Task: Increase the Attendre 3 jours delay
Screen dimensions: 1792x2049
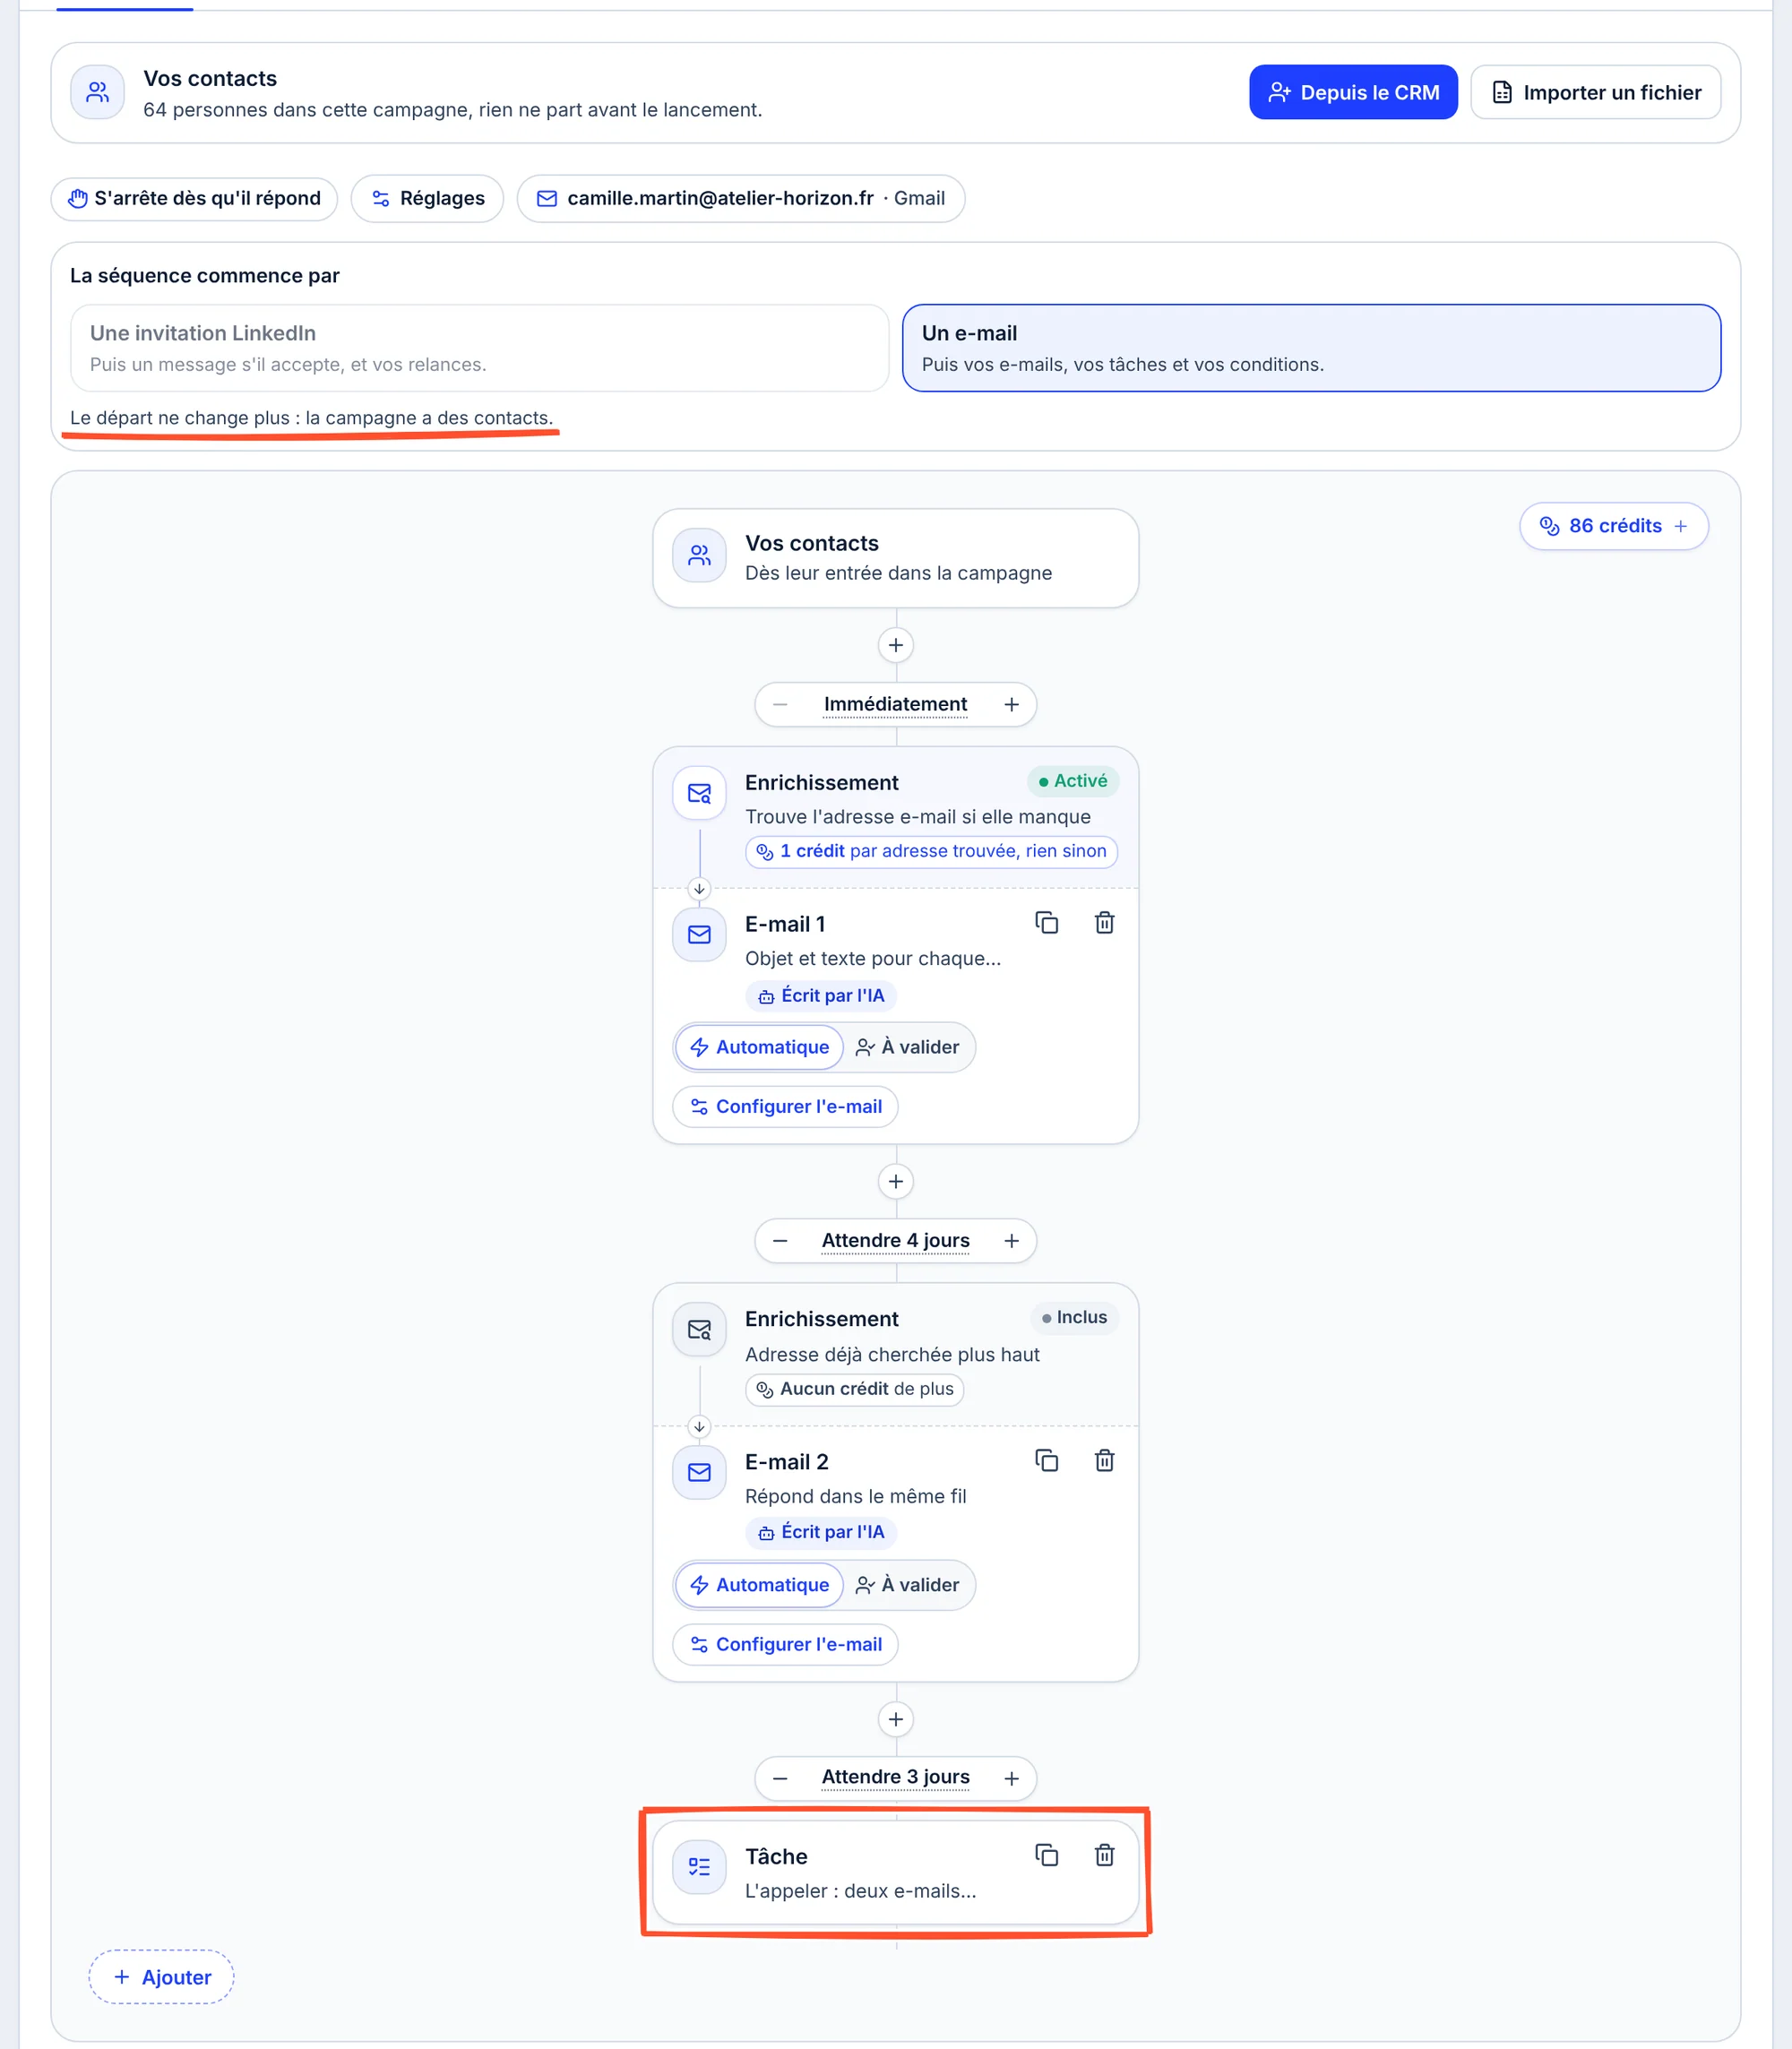Action: coord(1011,1778)
